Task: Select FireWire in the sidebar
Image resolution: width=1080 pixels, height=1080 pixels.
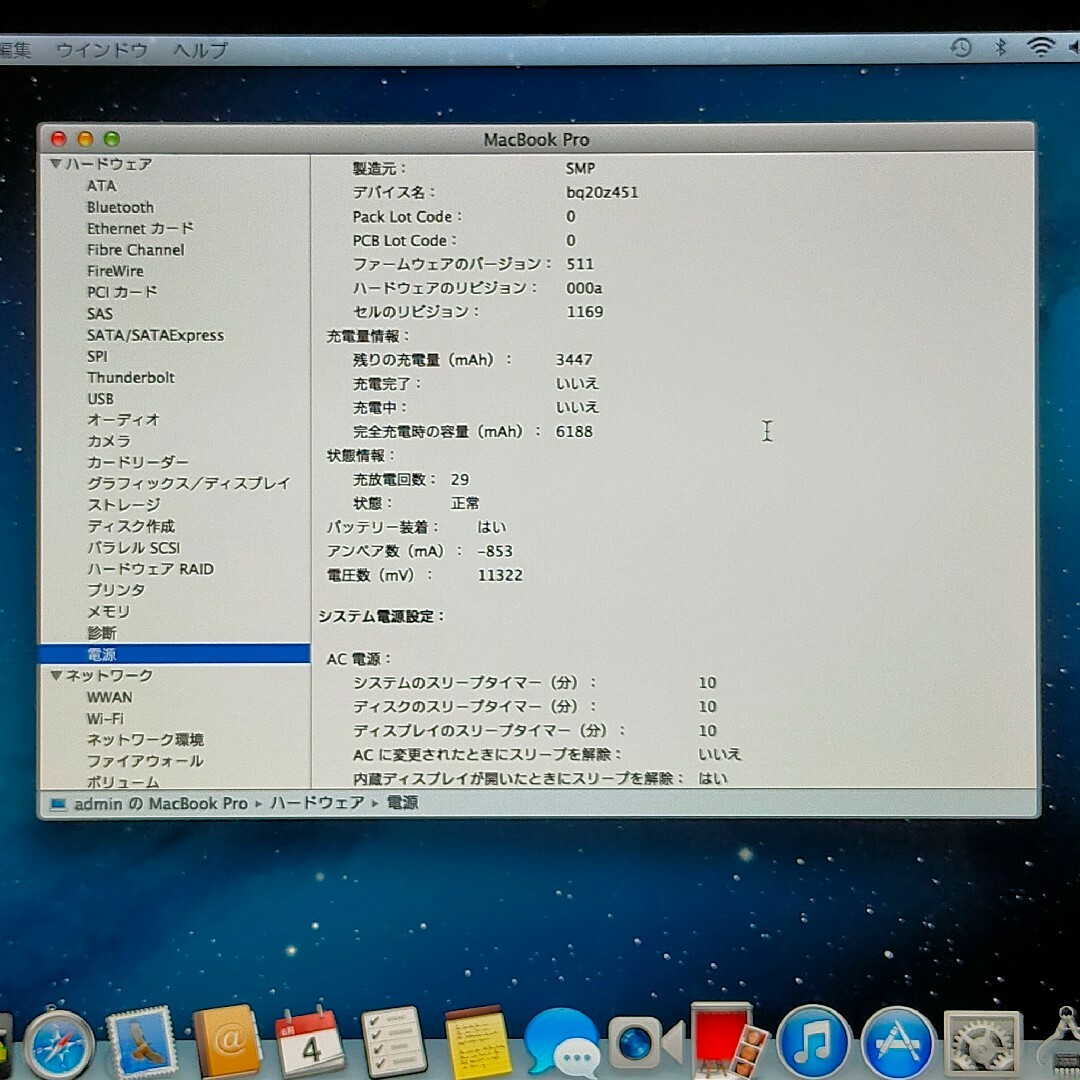Action: pos(115,271)
